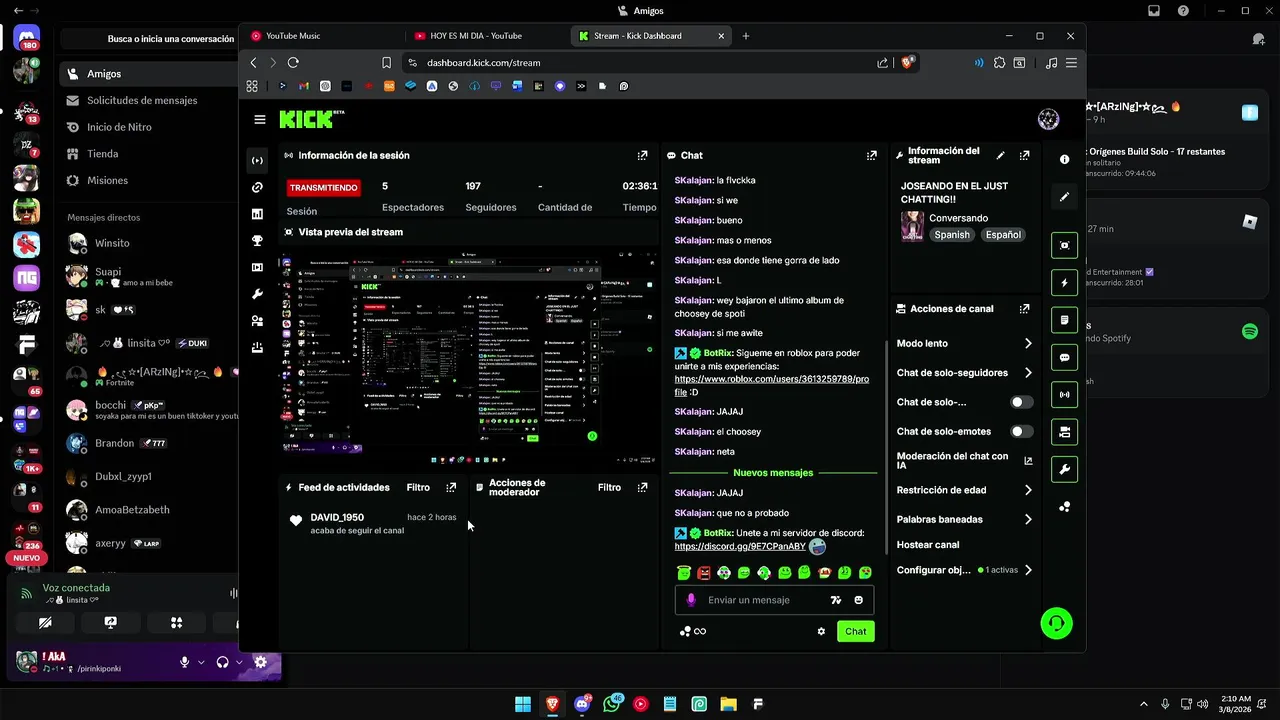Click the bookmark icon in the address bar
Image resolution: width=1280 pixels, height=720 pixels.
[x=386, y=62]
